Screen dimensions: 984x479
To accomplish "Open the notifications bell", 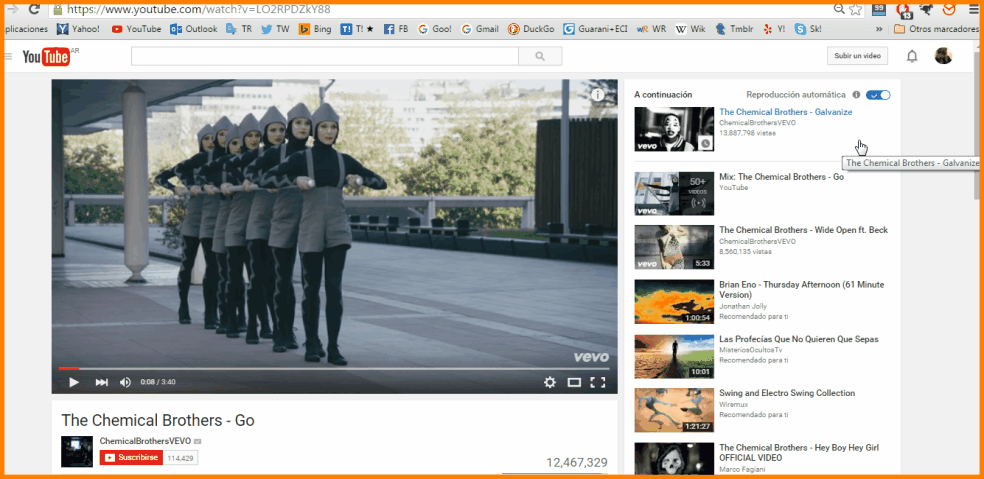I will 912,56.
